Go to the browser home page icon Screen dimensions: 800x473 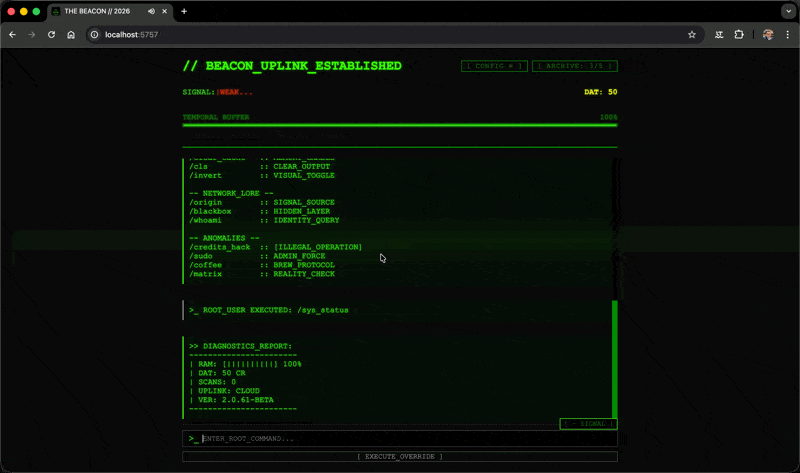pyautogui.click(x=71, y=34)
